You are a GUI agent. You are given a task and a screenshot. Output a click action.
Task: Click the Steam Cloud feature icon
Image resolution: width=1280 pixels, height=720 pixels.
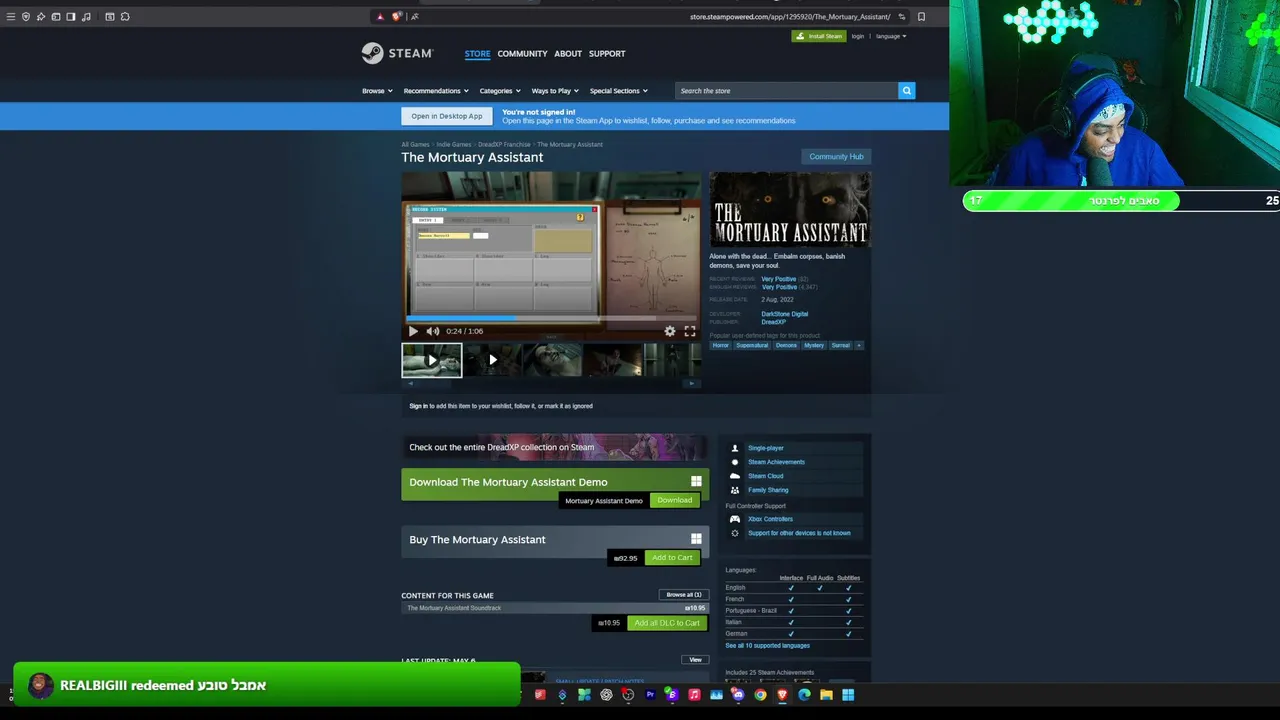[x=735, y=476]
